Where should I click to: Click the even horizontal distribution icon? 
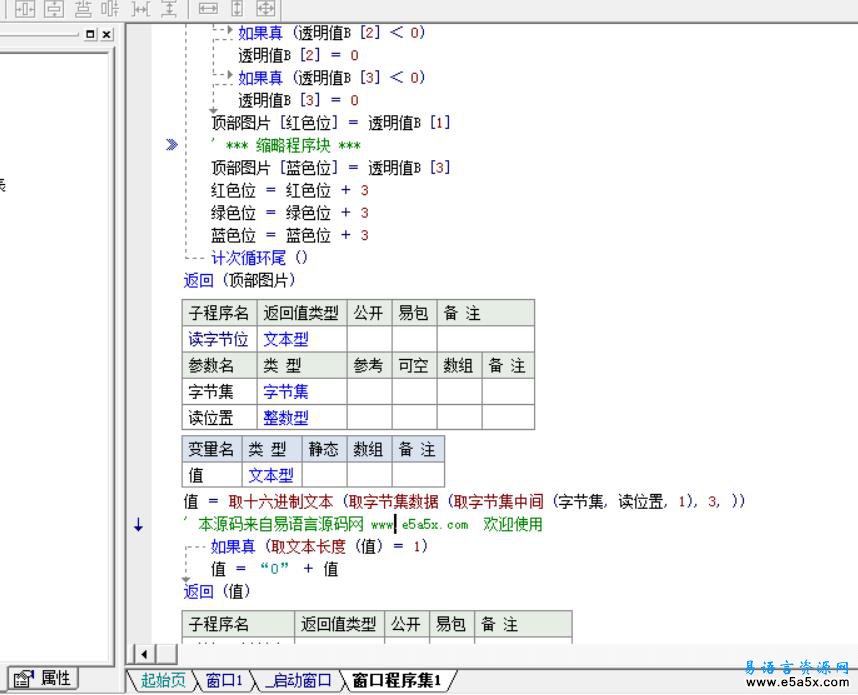pos(111,8)
